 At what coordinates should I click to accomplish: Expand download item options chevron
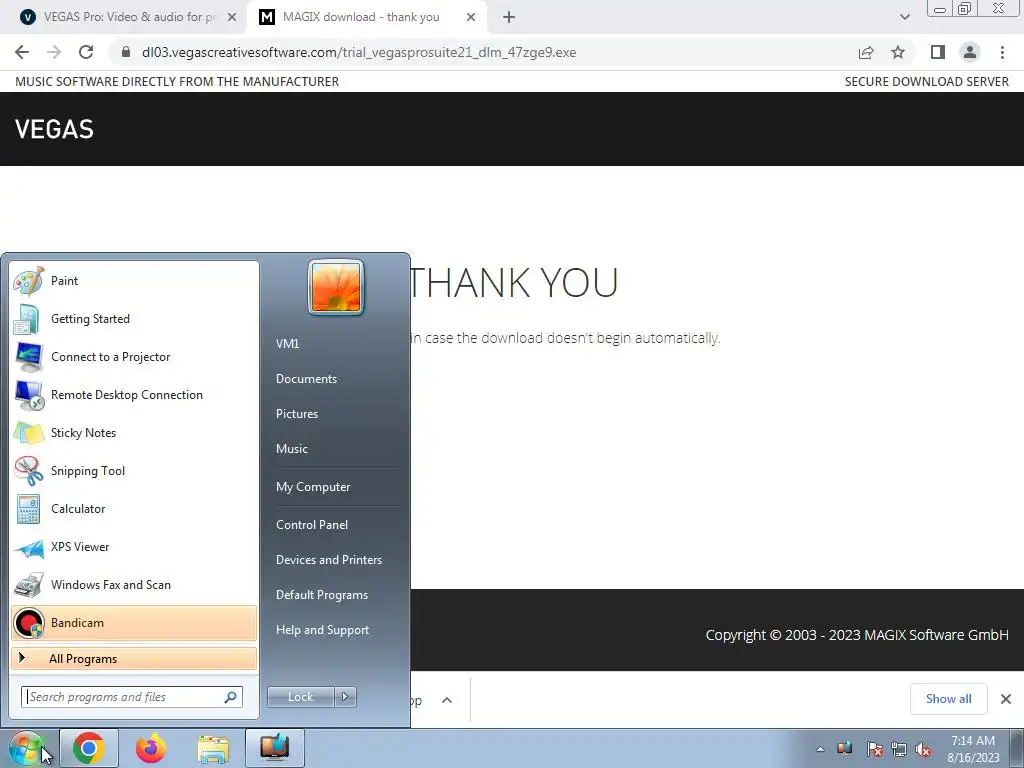pos(447,700)
